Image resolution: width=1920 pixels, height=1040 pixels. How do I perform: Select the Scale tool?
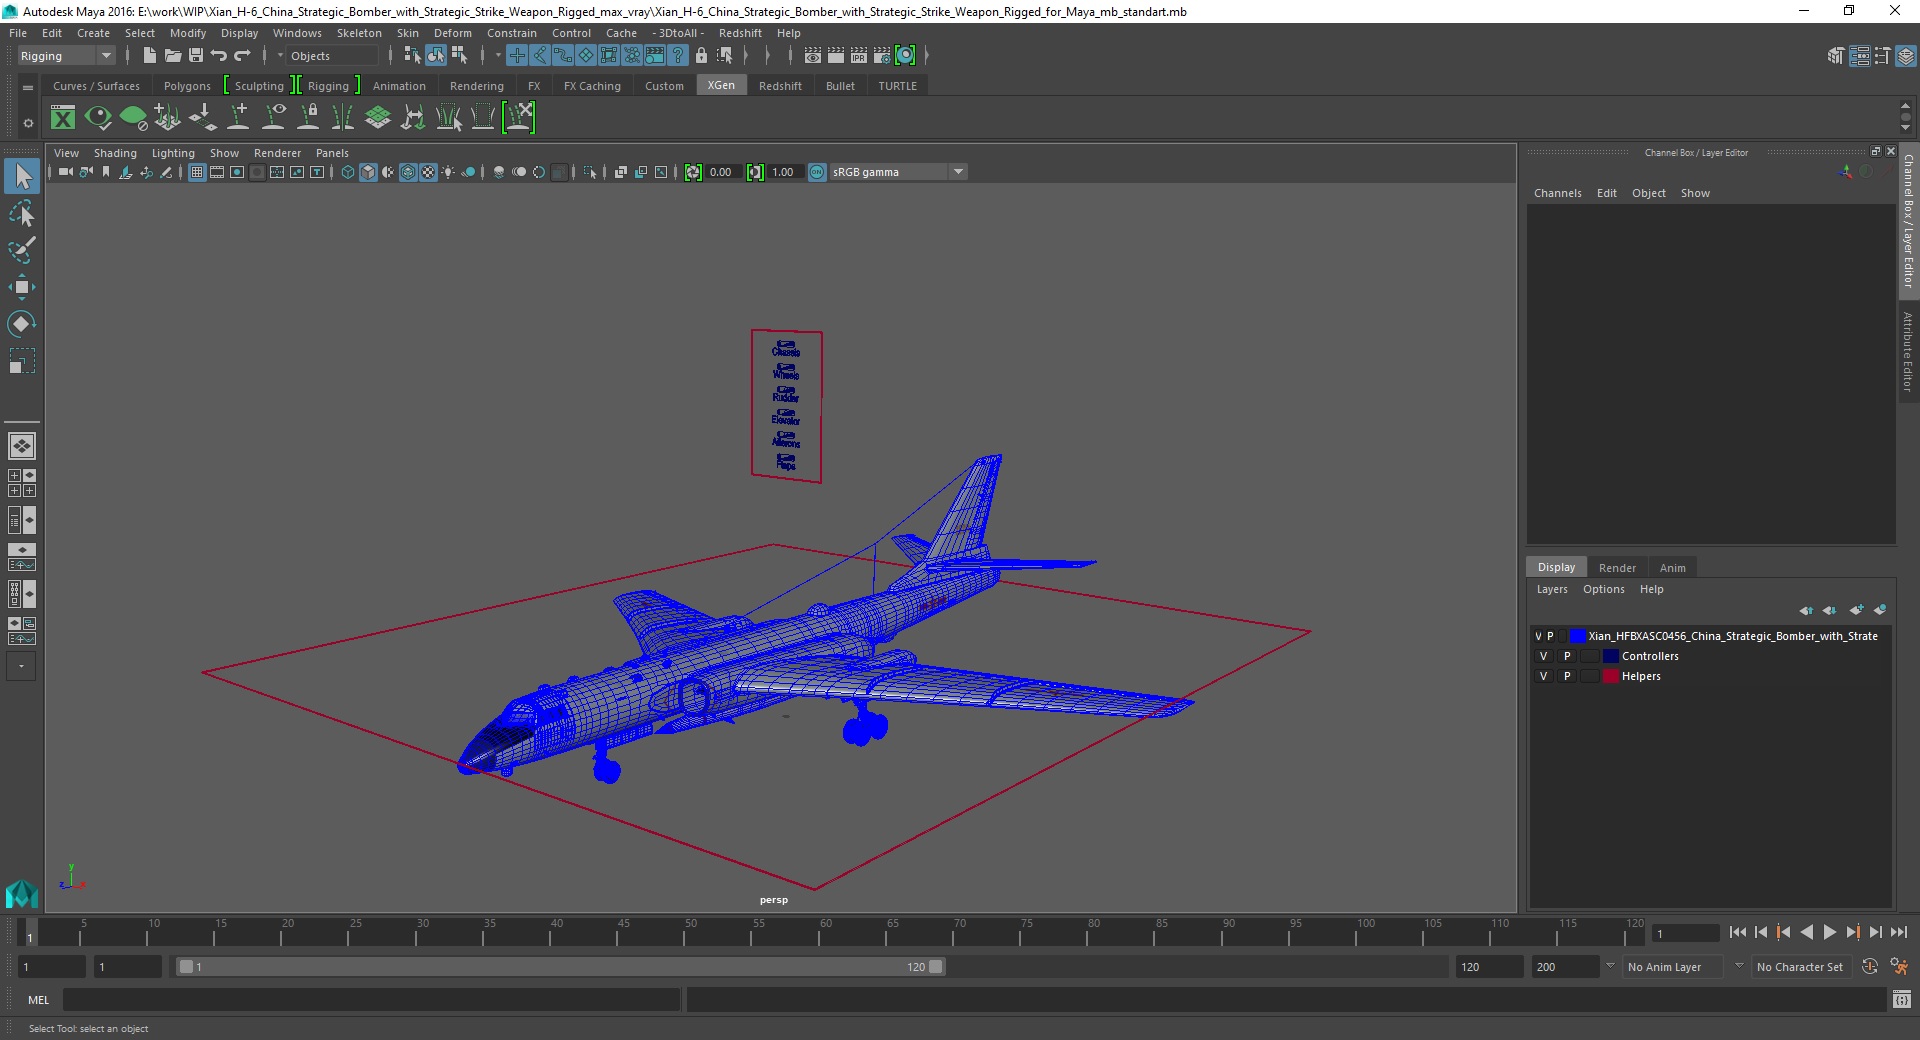(x=22, y=360)
